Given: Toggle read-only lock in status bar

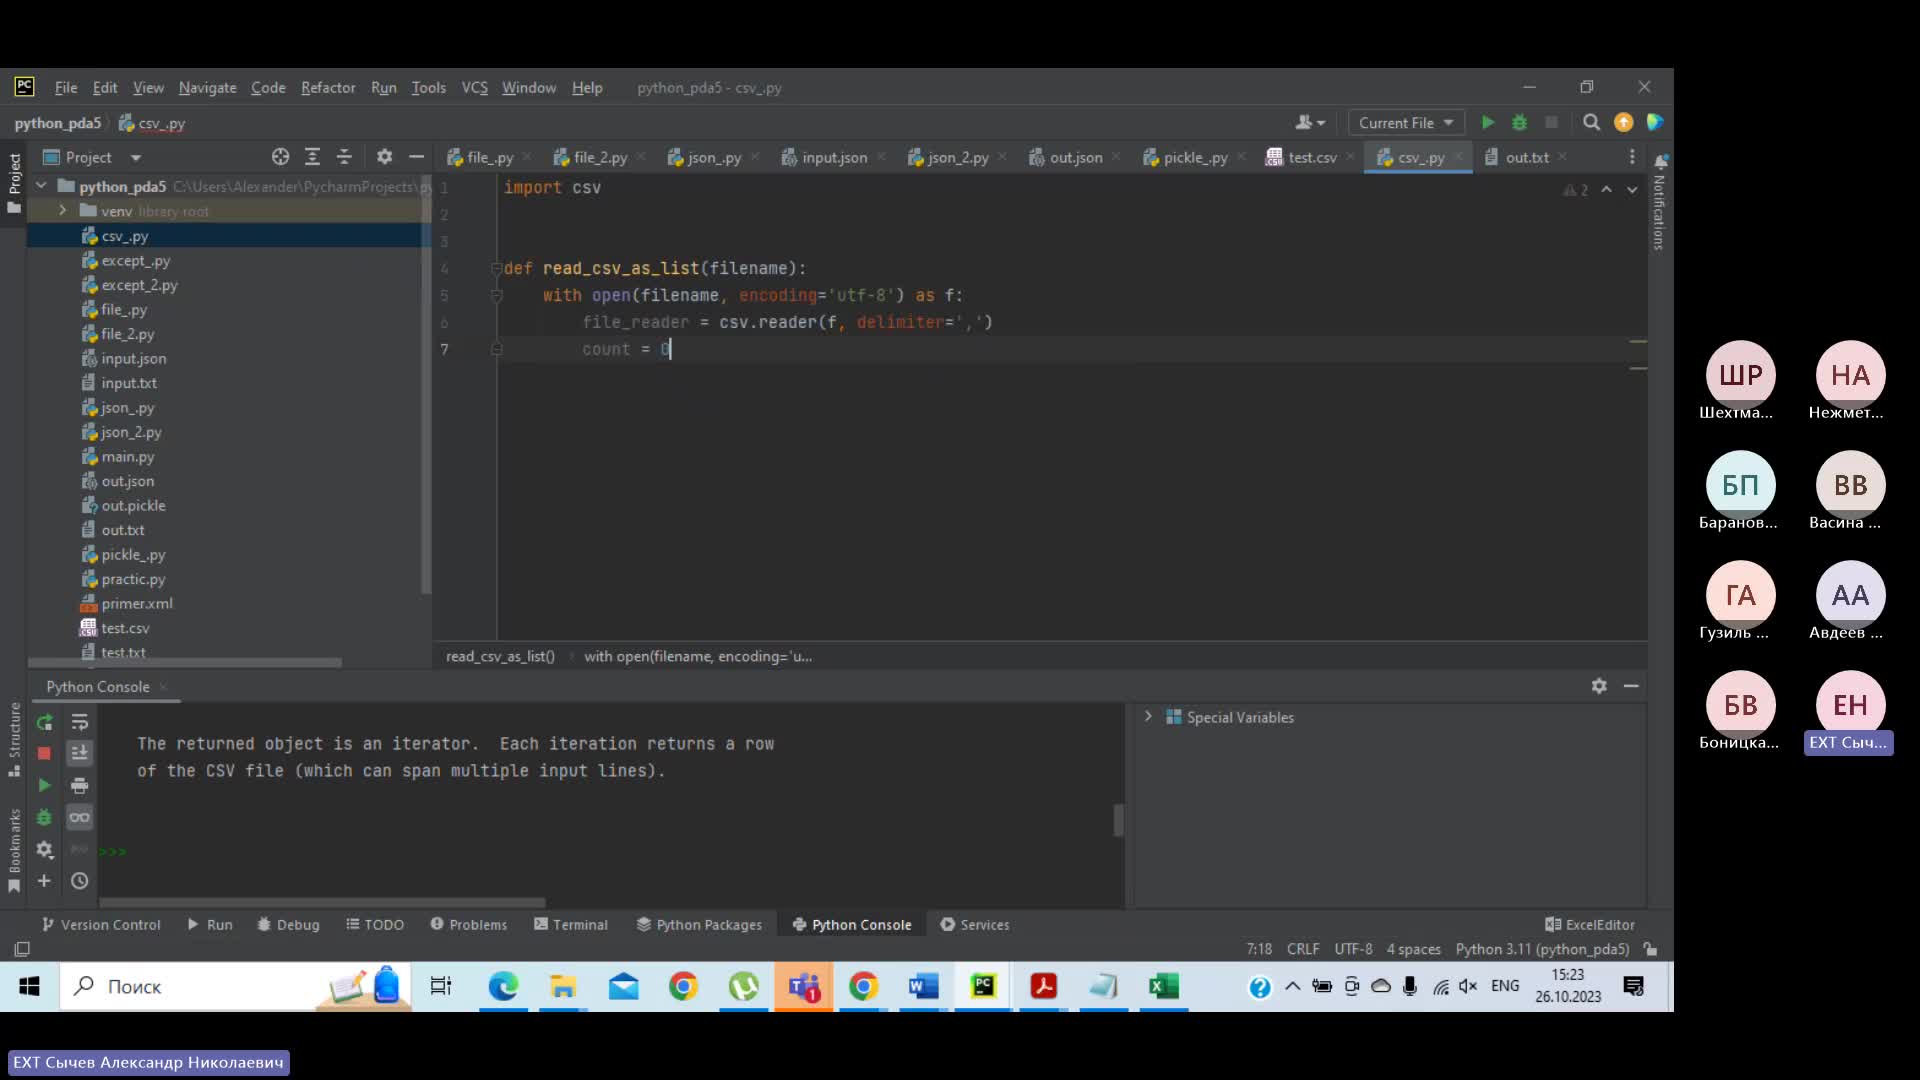Looking at the screenshot, I should [1650, 949].
